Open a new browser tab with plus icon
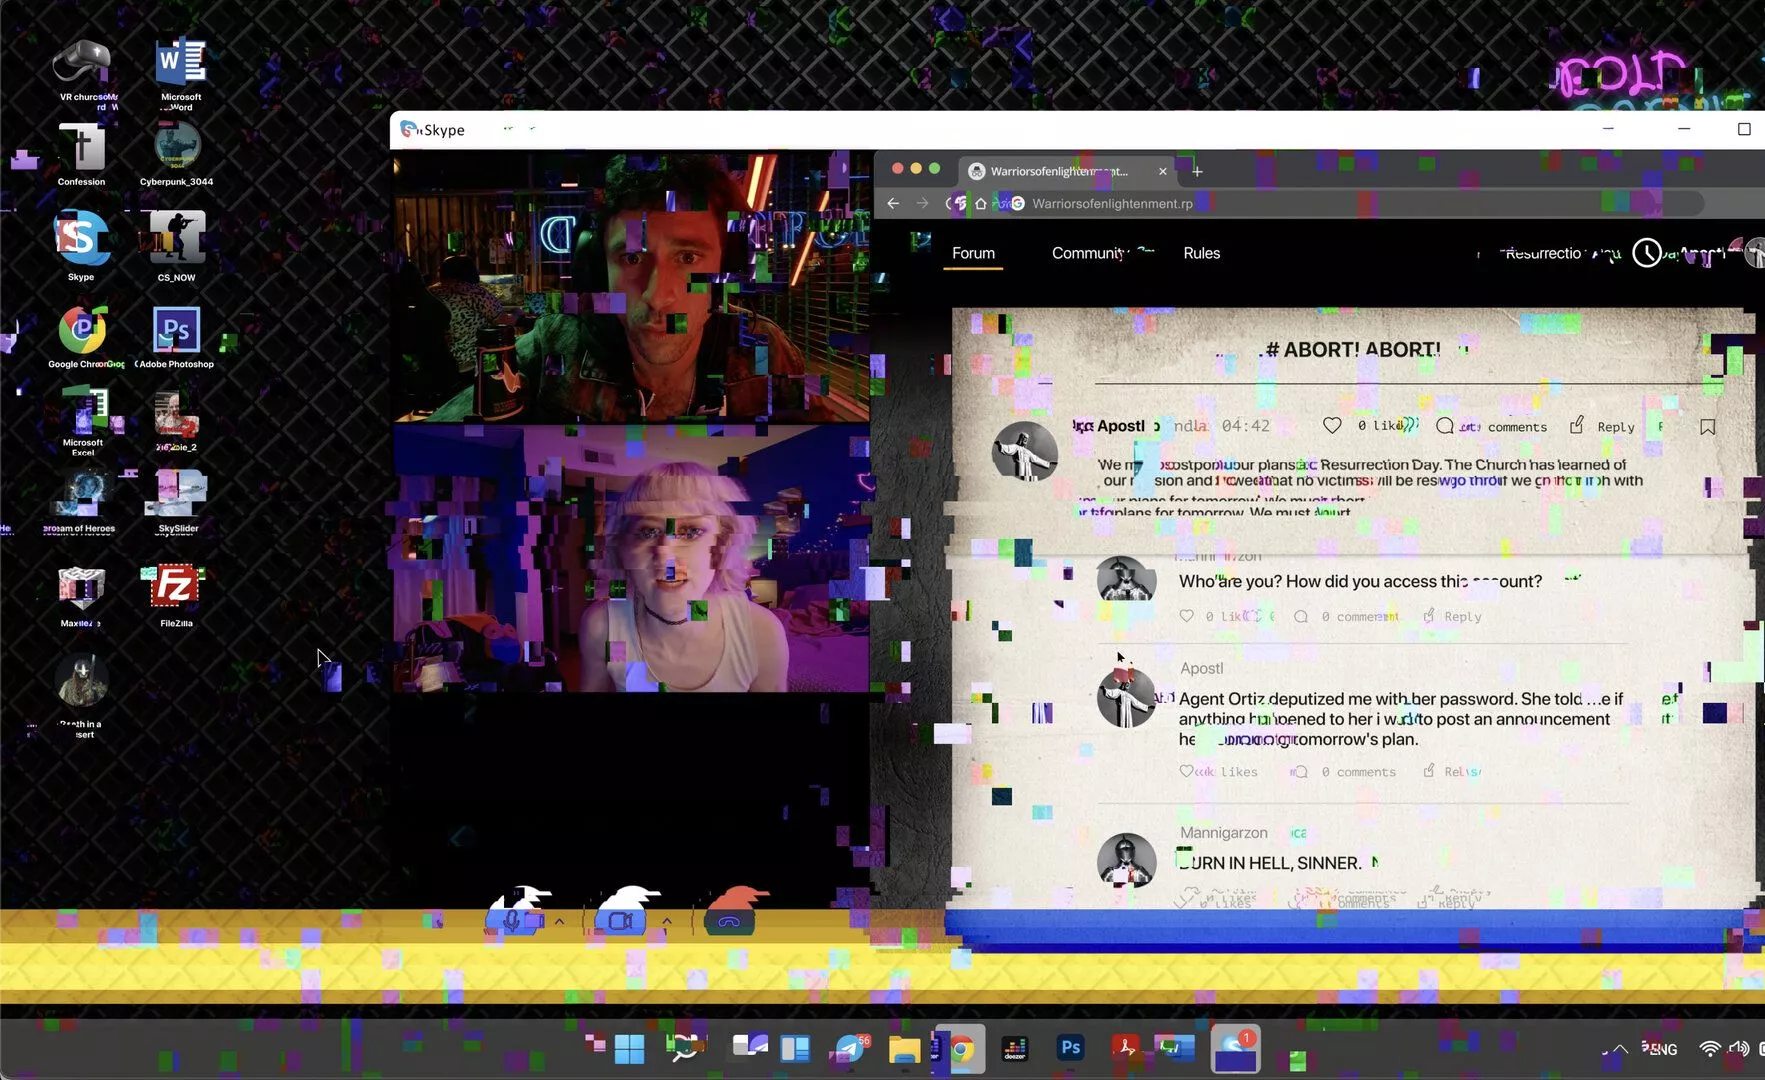 [1197, 171]
